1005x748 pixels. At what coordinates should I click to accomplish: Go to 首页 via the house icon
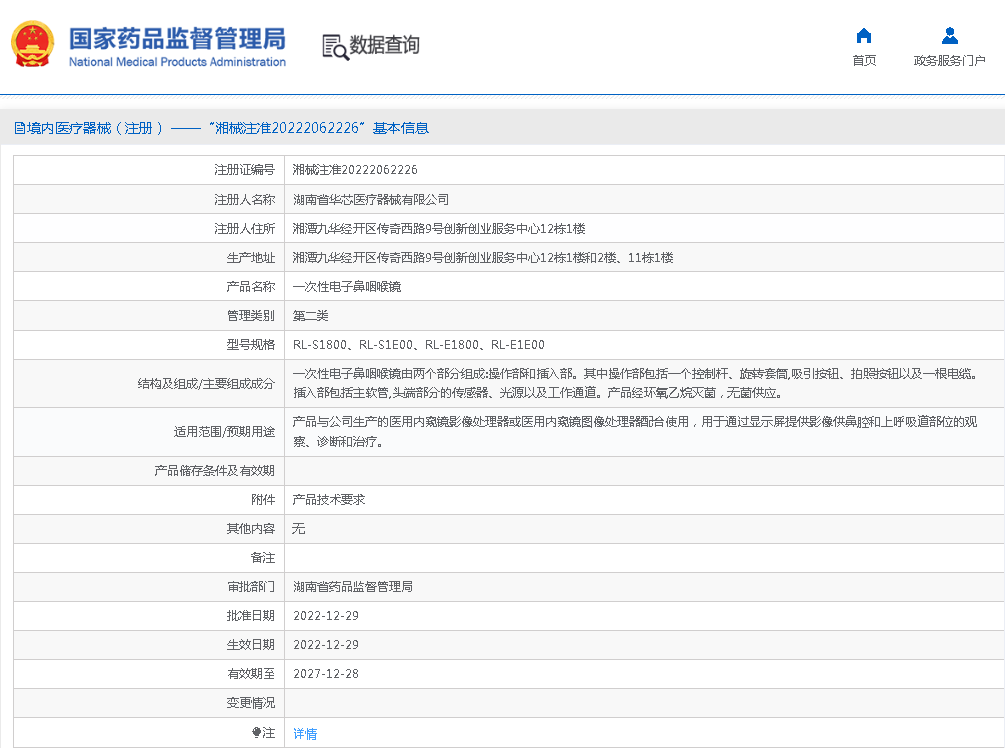click(864, 37)
